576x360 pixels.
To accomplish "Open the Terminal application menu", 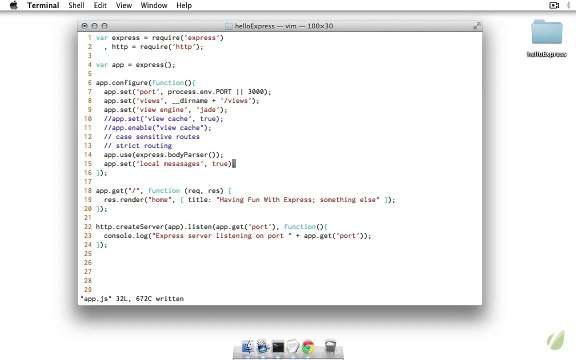I will [43, 5].
